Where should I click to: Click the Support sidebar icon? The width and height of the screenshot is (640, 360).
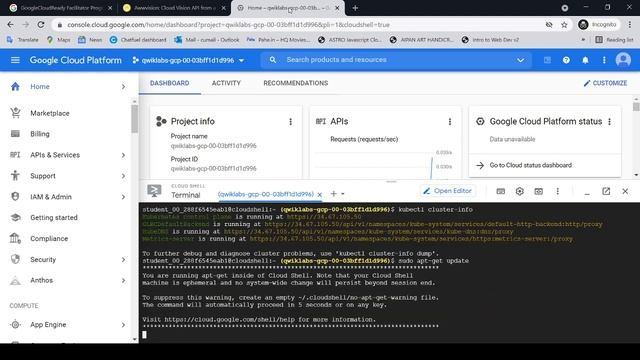15,176
